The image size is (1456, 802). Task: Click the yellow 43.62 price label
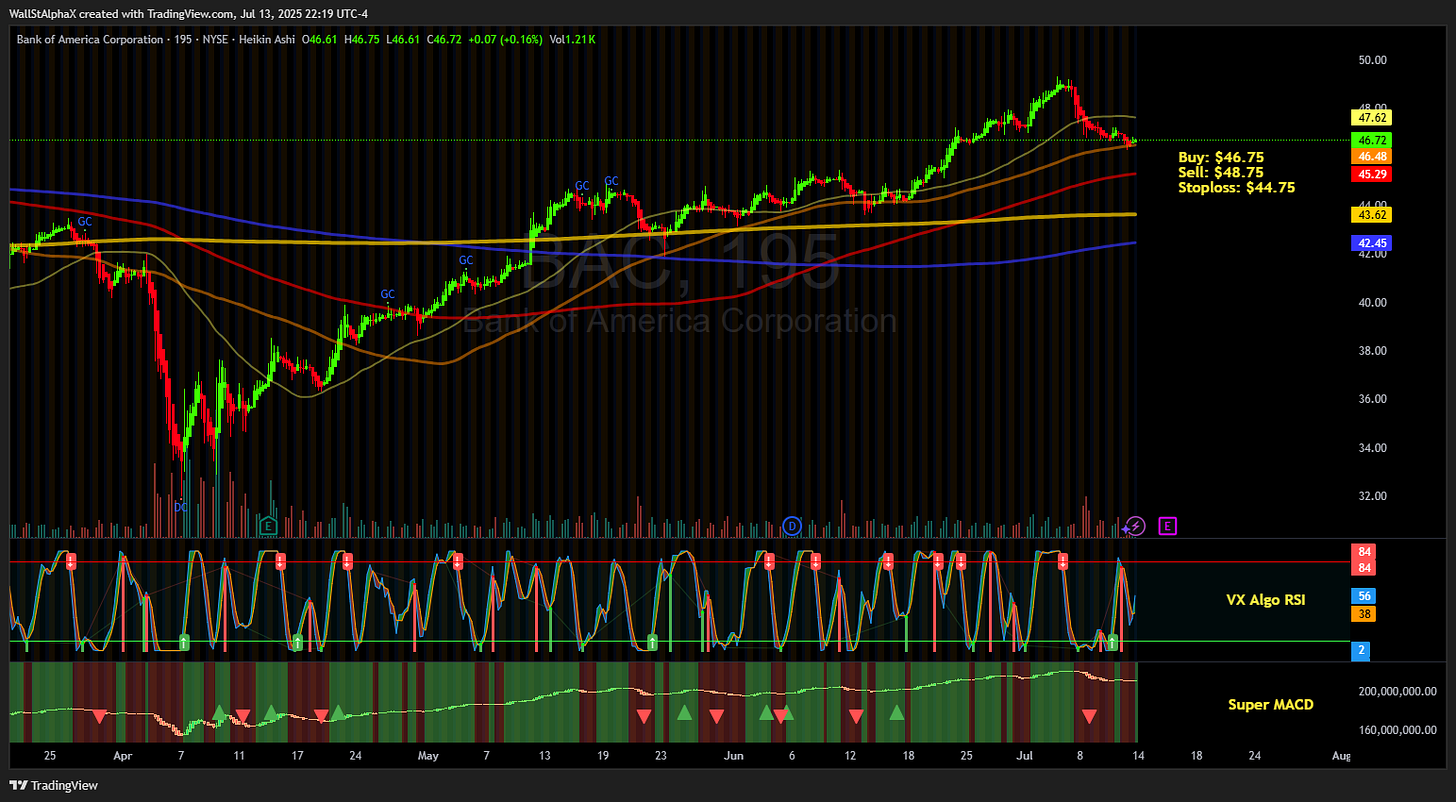pos(1369,214)
